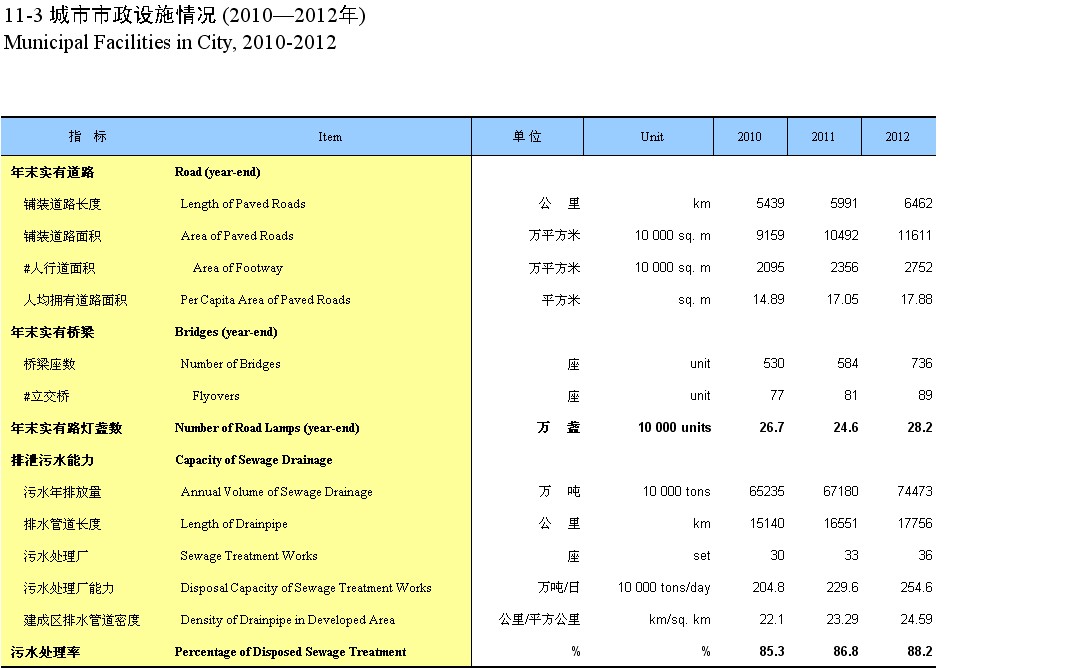The width and height of the screenshot is (1080, 668).
Task: Click the '建成区排水管道密度' row label
Action: click(81, 620)
